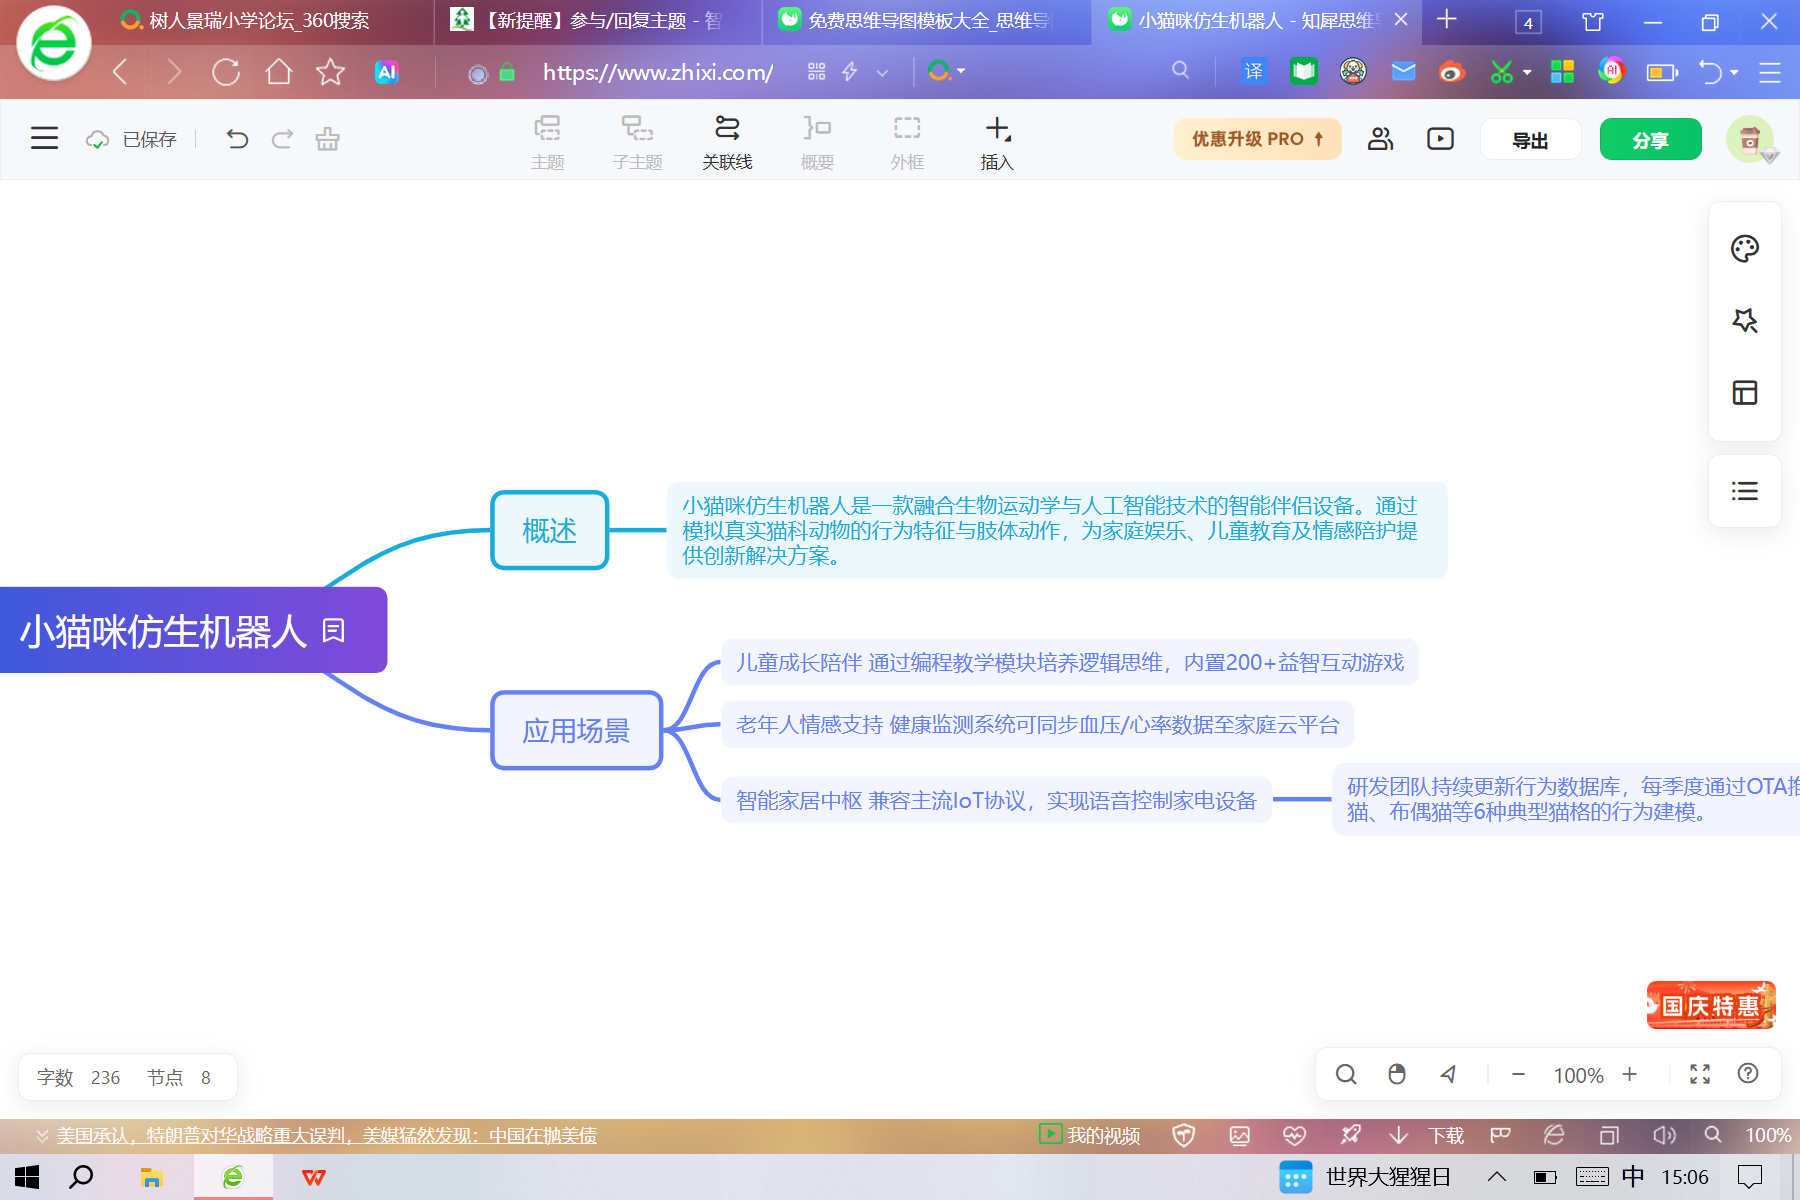Open the help question mark icon
This screenshot has width=1800, height=1200.
tap(1748, 1073)
